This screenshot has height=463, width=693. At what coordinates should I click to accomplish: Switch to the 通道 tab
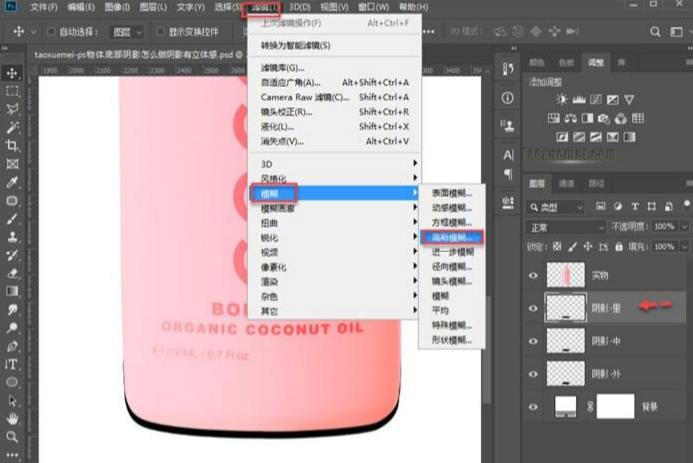[566, 183]
